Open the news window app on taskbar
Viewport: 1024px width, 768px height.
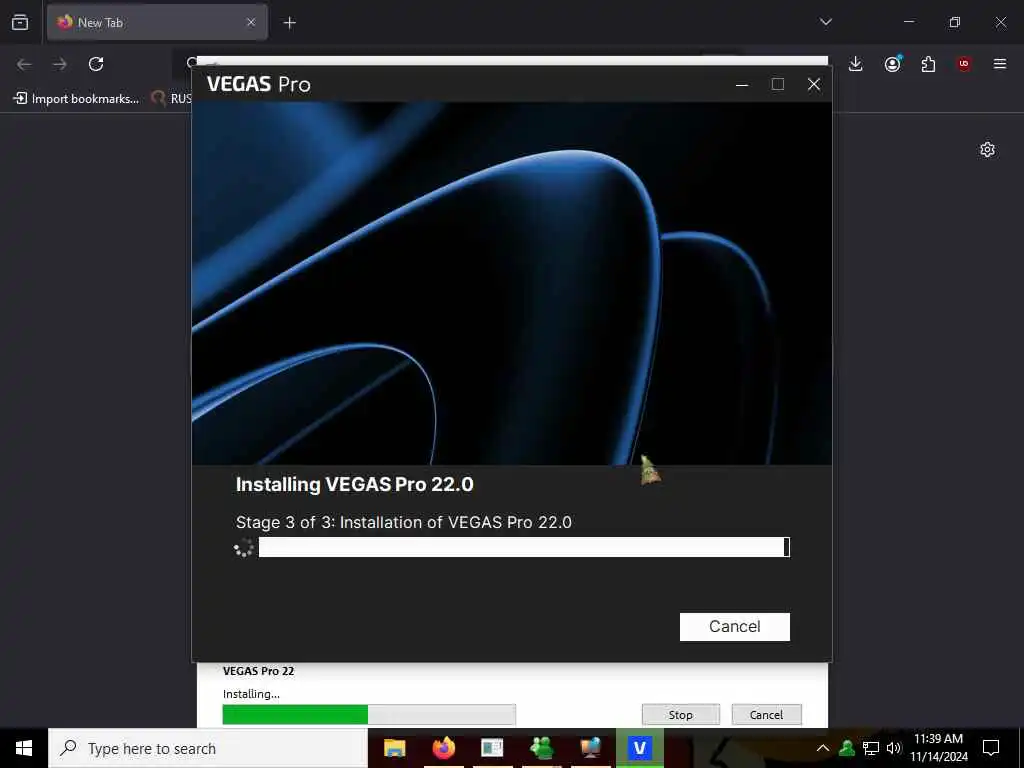492,748
